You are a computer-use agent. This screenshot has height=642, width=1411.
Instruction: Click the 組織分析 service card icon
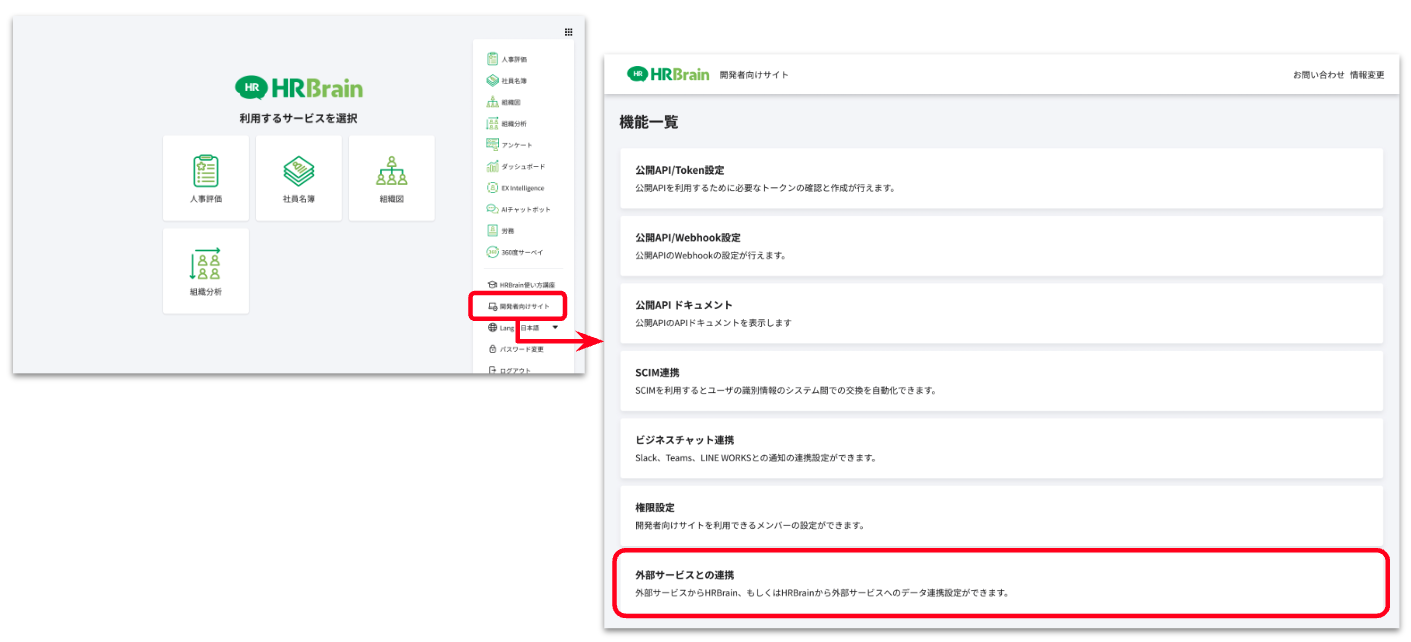click(x=205, y=264)
